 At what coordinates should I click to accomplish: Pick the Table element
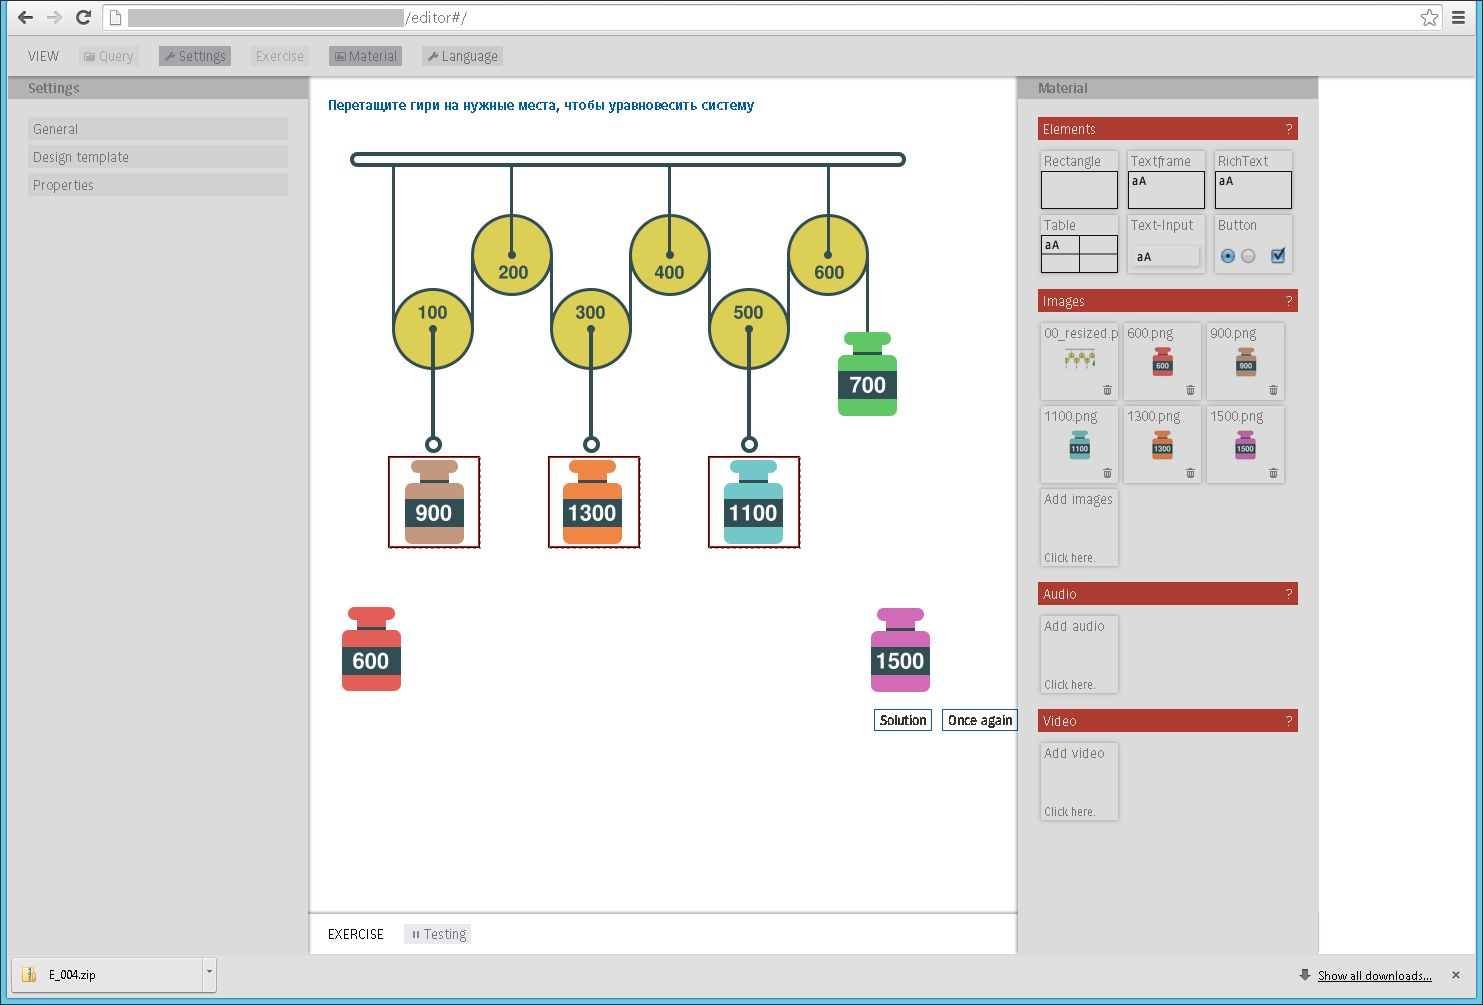[x=1079, y=244]
